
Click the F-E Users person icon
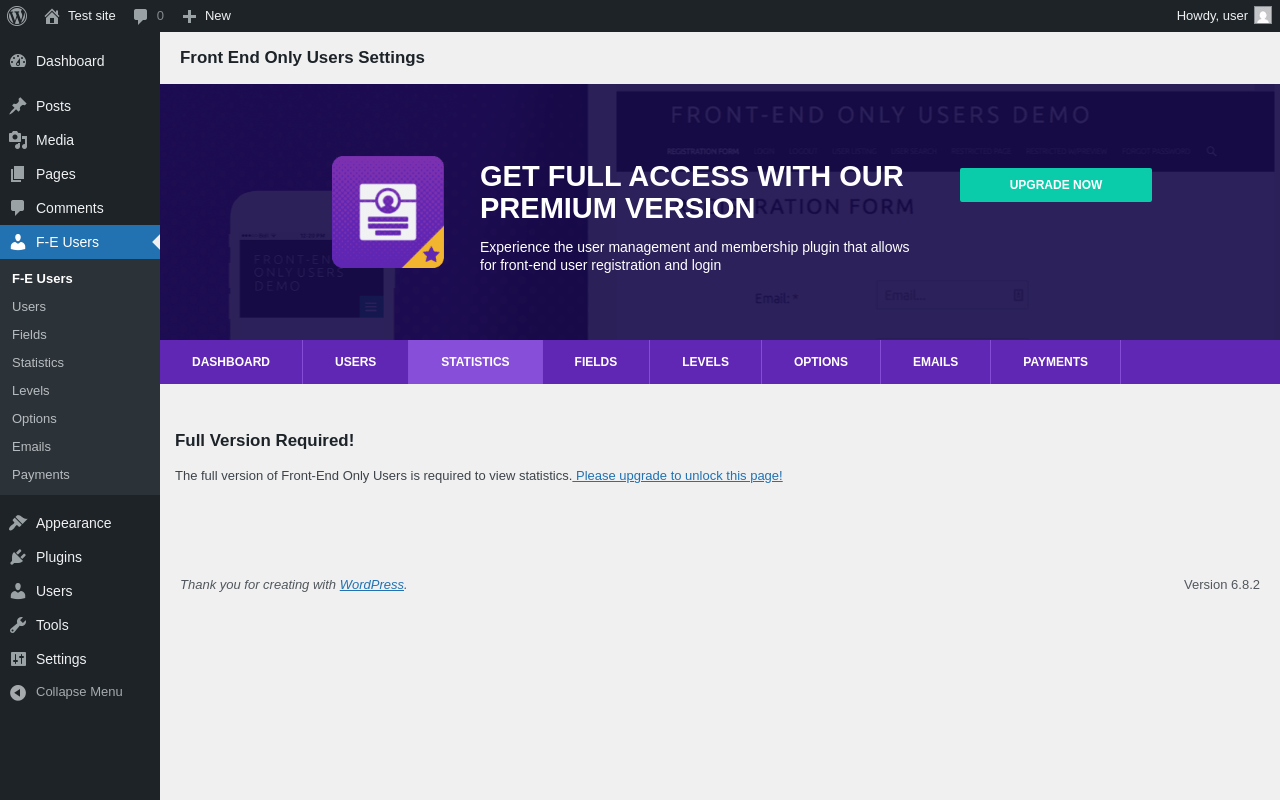(18, 242)
